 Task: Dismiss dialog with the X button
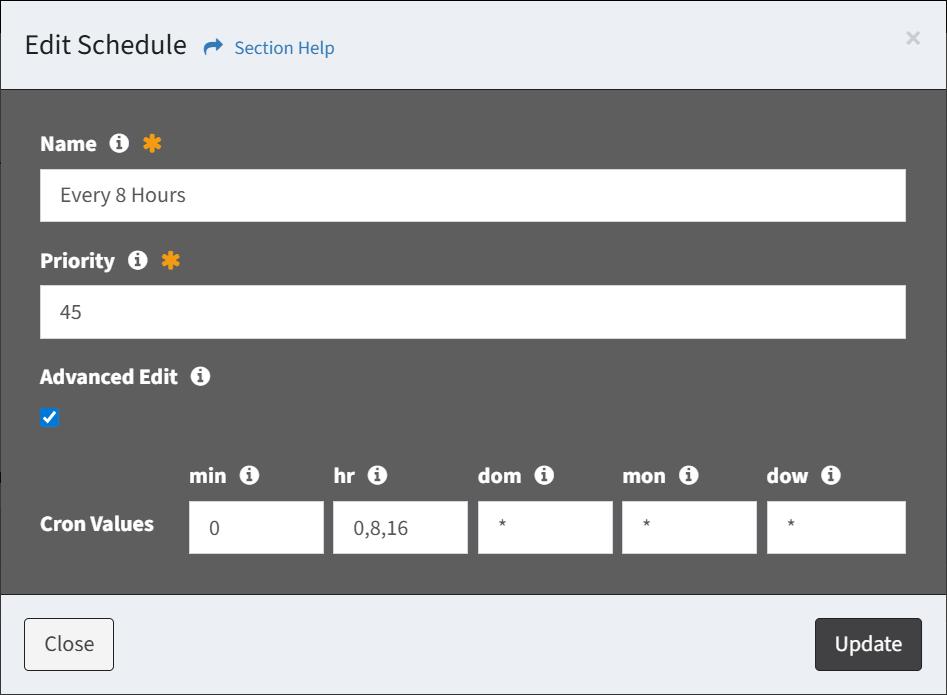point(912,38)
